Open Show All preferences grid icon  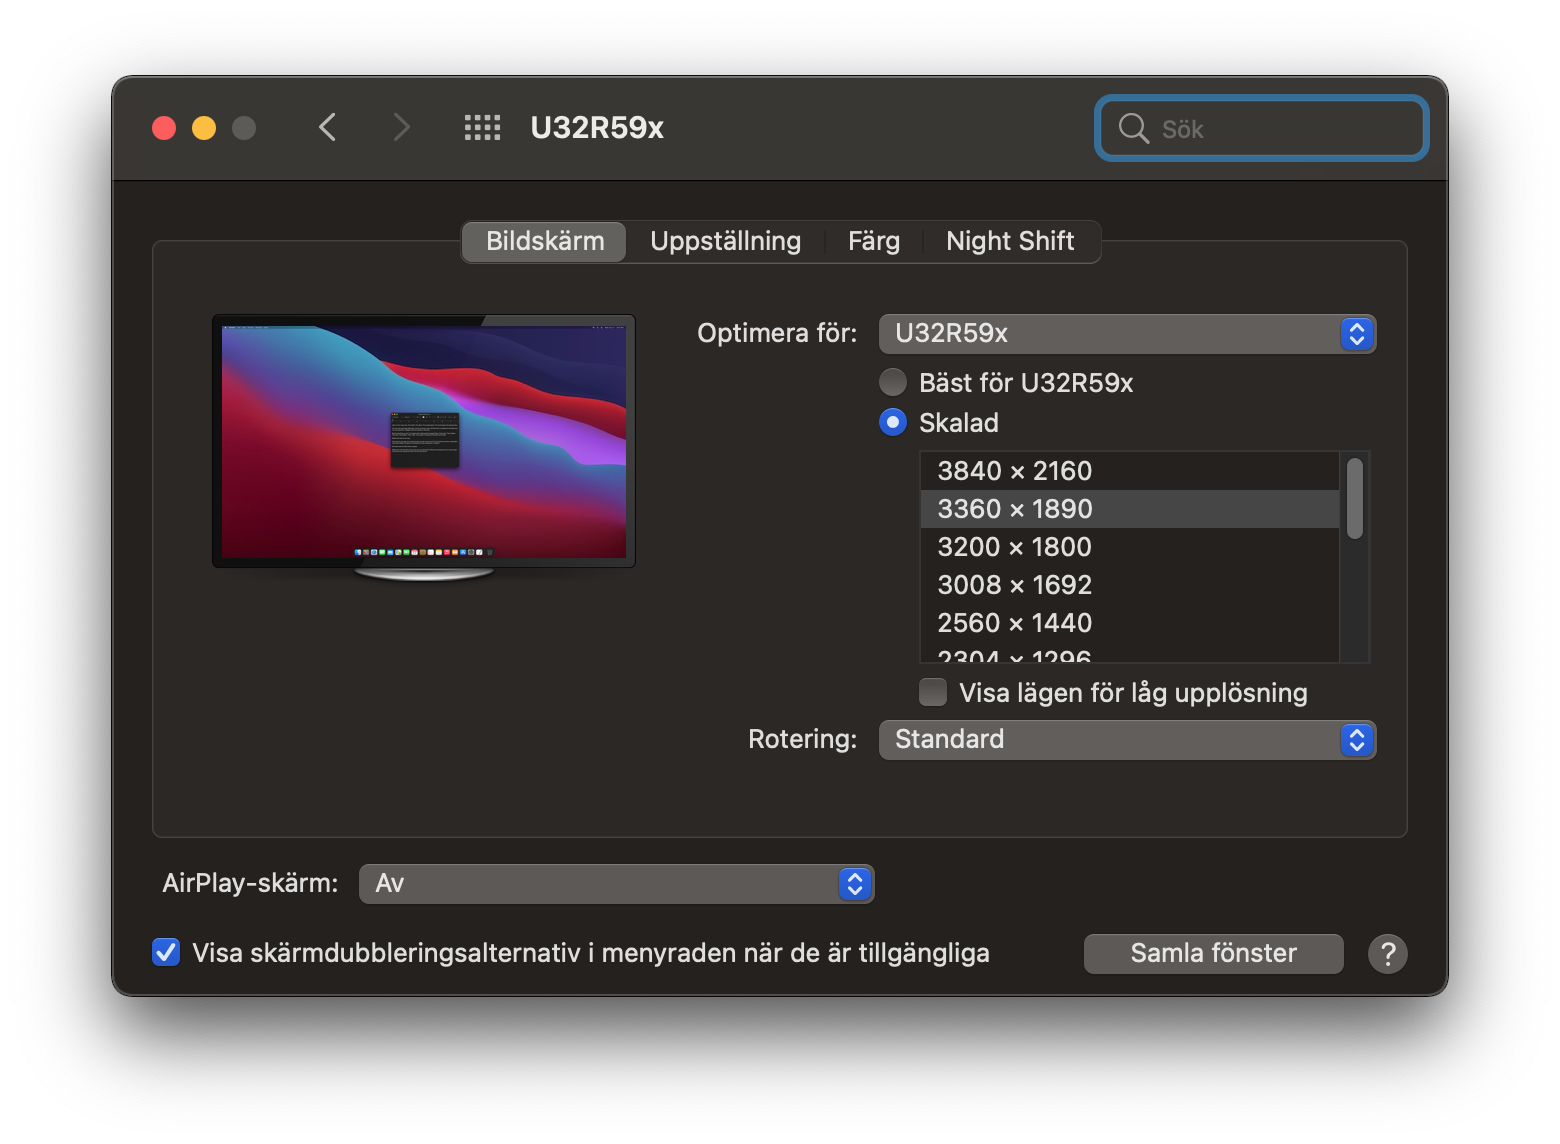[x=481, y=127]
